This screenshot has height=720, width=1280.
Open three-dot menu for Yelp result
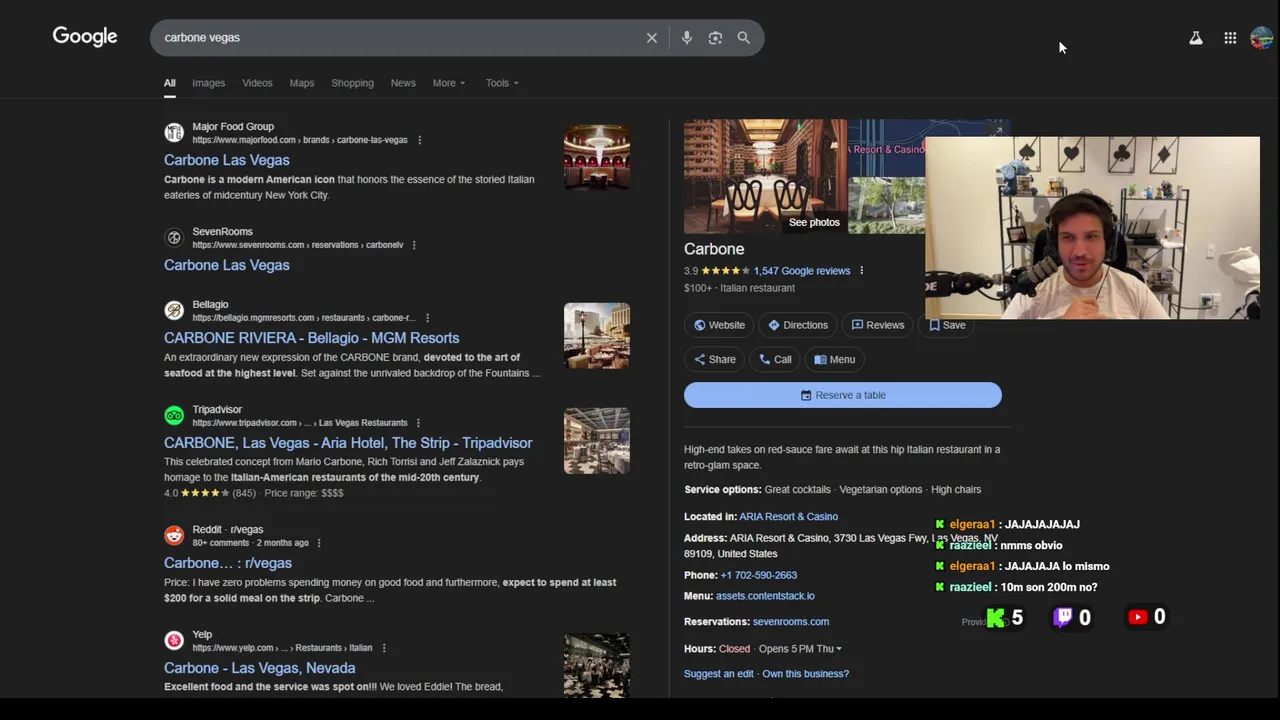coord(384,648)
